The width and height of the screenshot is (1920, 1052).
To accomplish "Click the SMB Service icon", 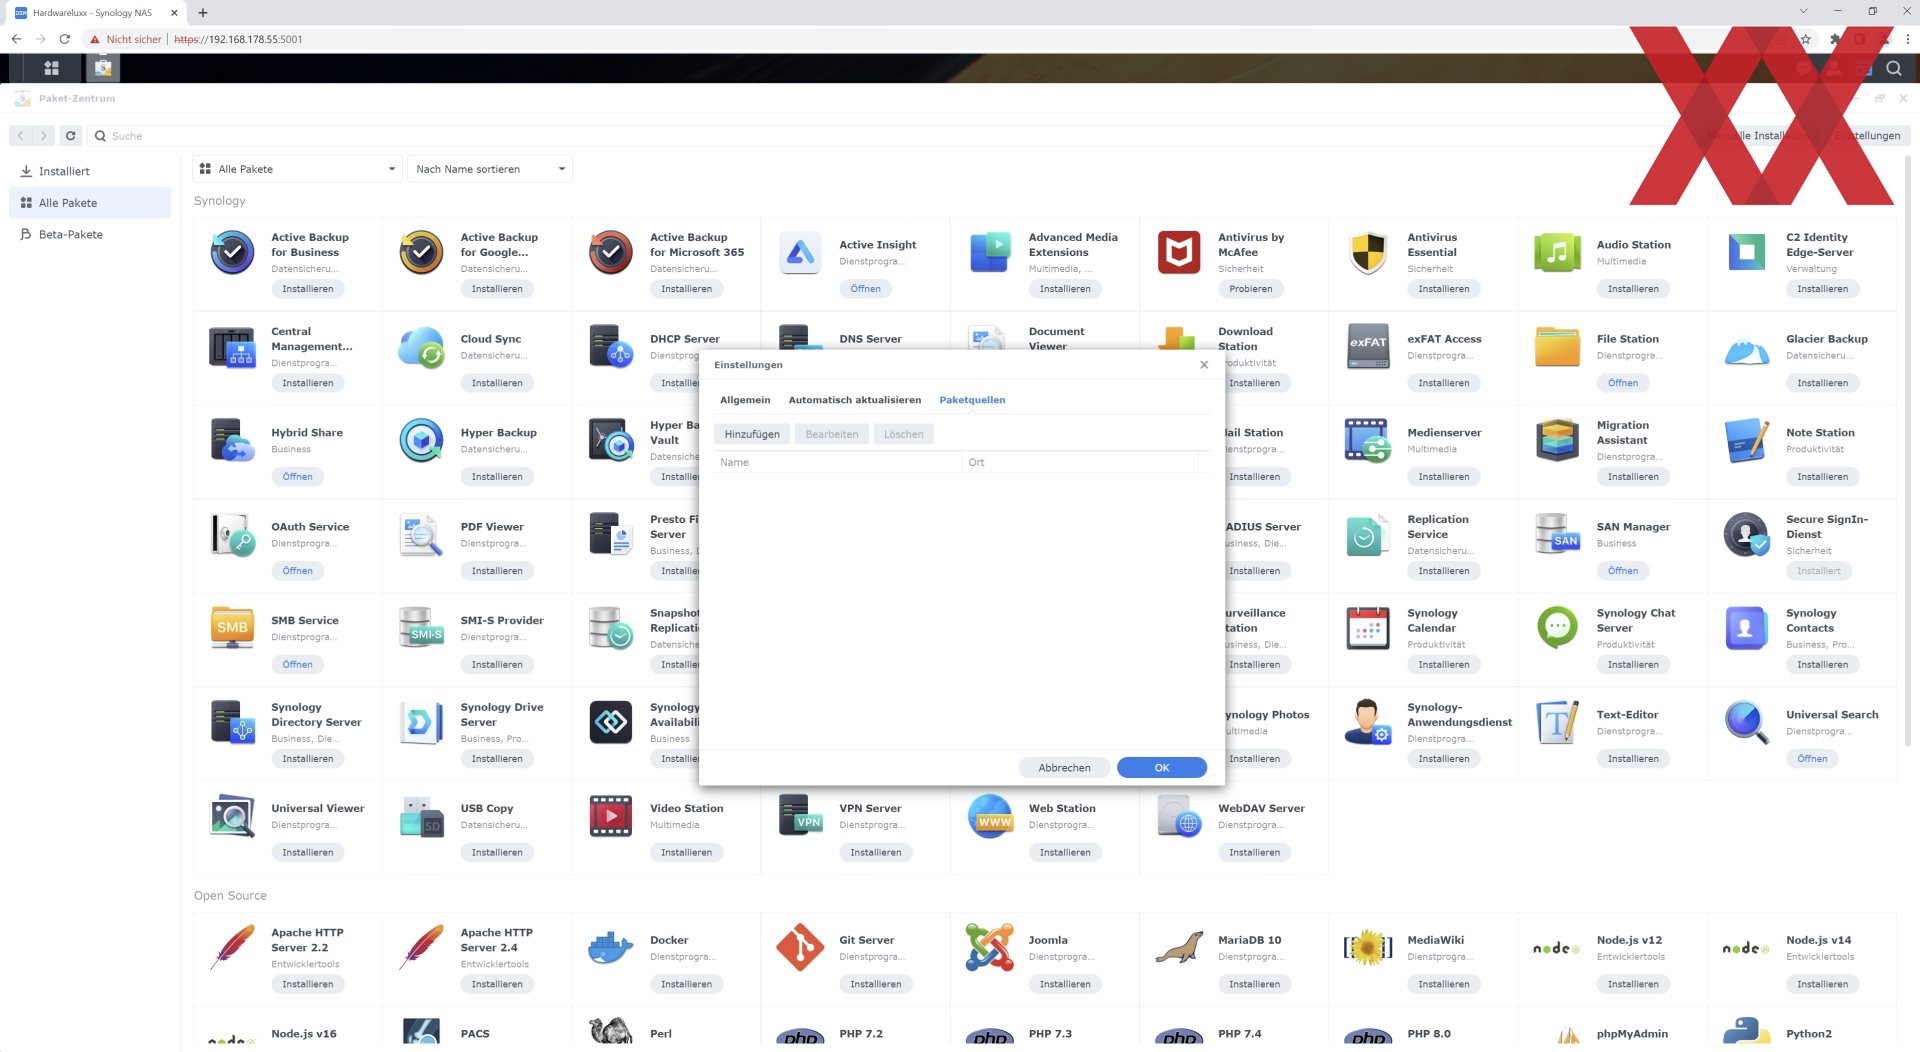I will [232, 629].
